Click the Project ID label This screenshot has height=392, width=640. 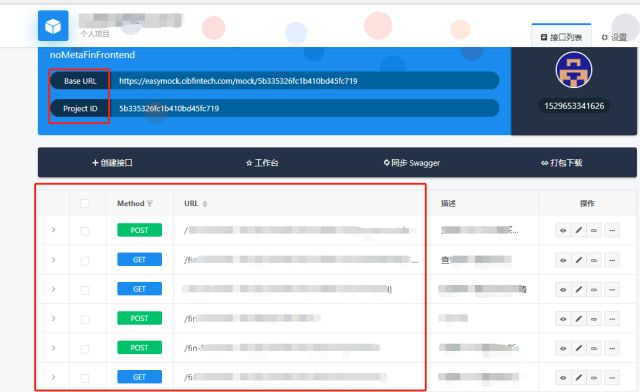(x=80, y=108)
